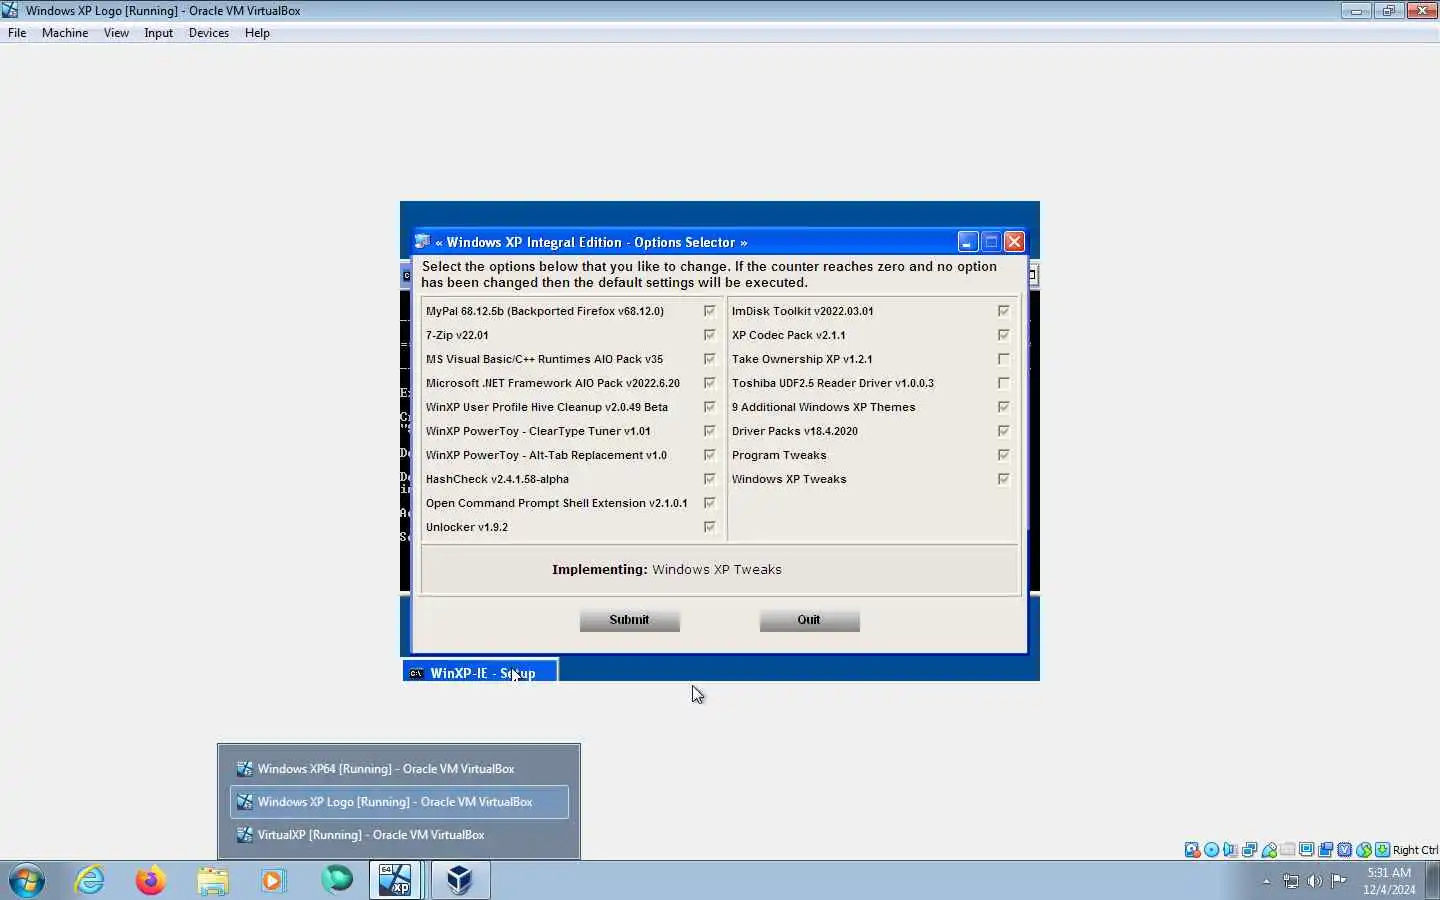This screenshot has width=1440, height=900.
Task: Expand the hidden tray icons arrow
Action: [1266, 881]
